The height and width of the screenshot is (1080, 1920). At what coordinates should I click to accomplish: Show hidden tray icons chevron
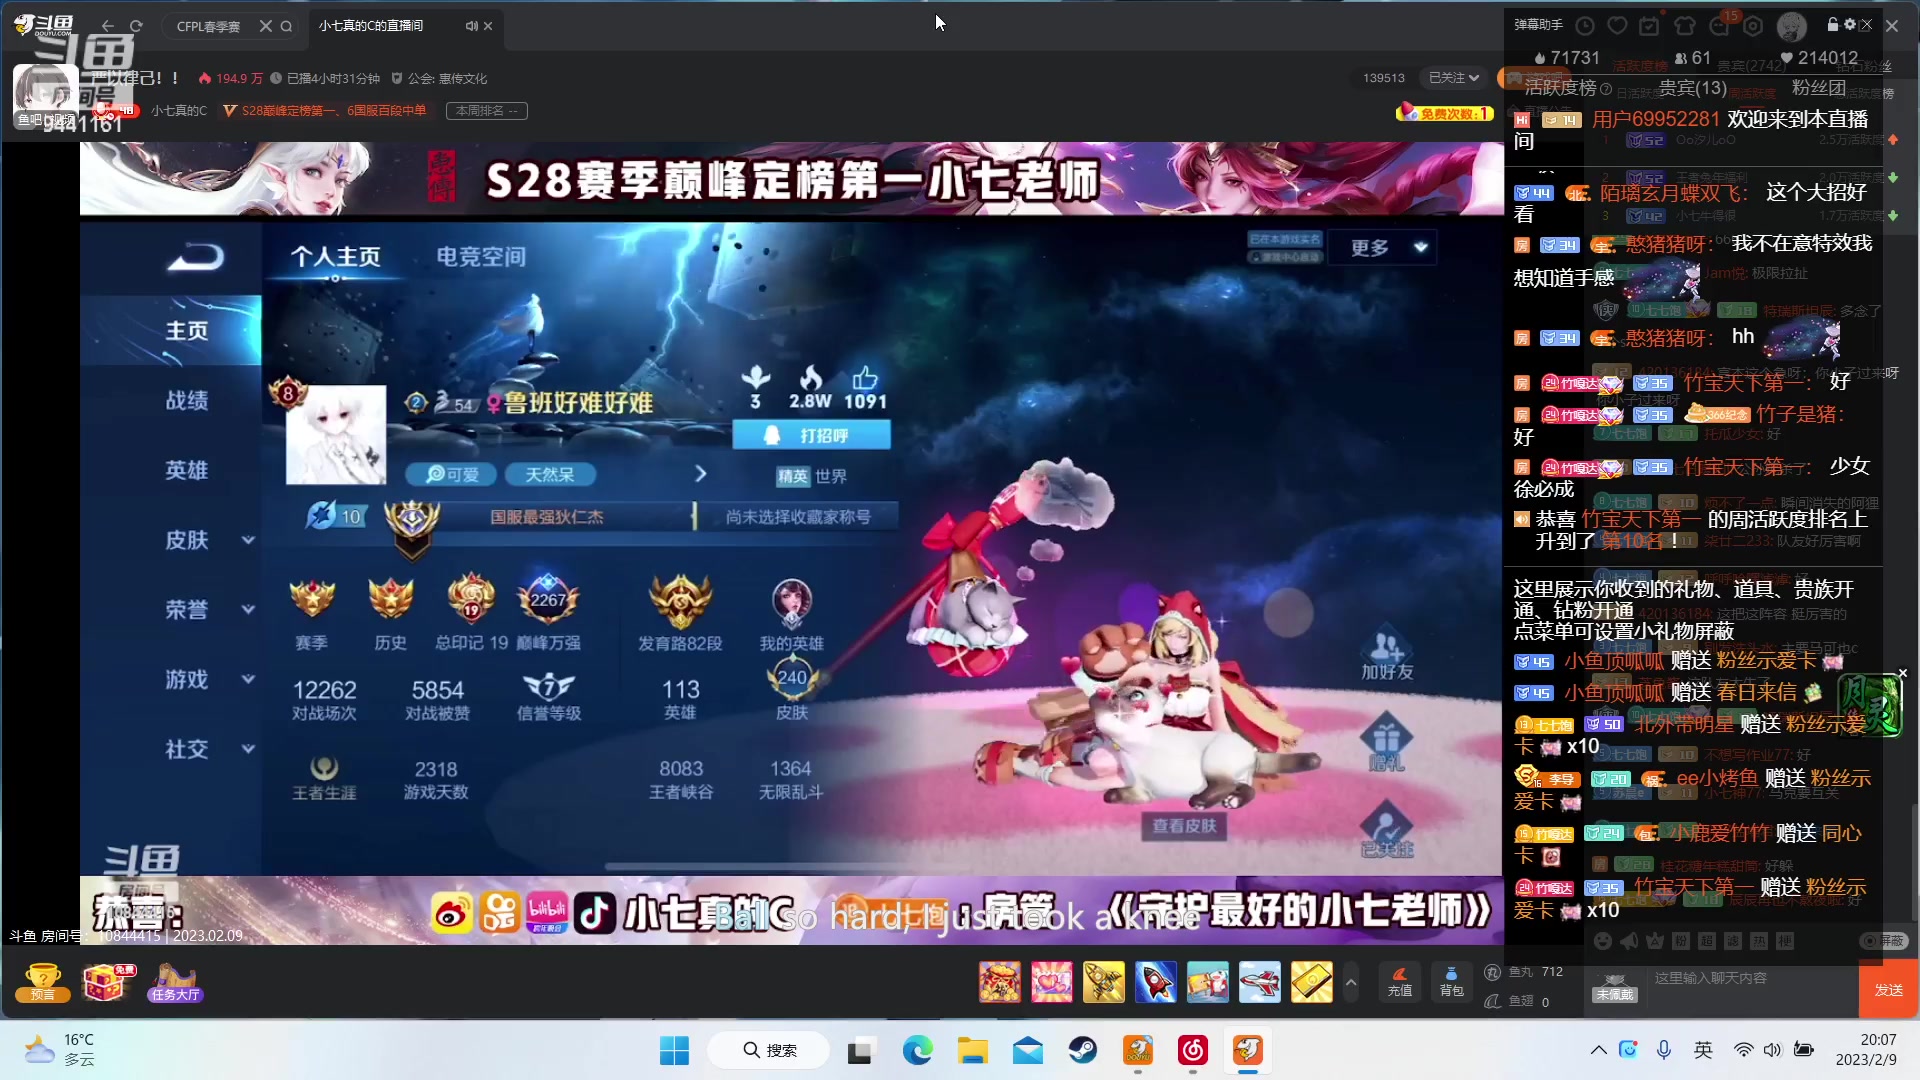[x=1598, y=1050]
